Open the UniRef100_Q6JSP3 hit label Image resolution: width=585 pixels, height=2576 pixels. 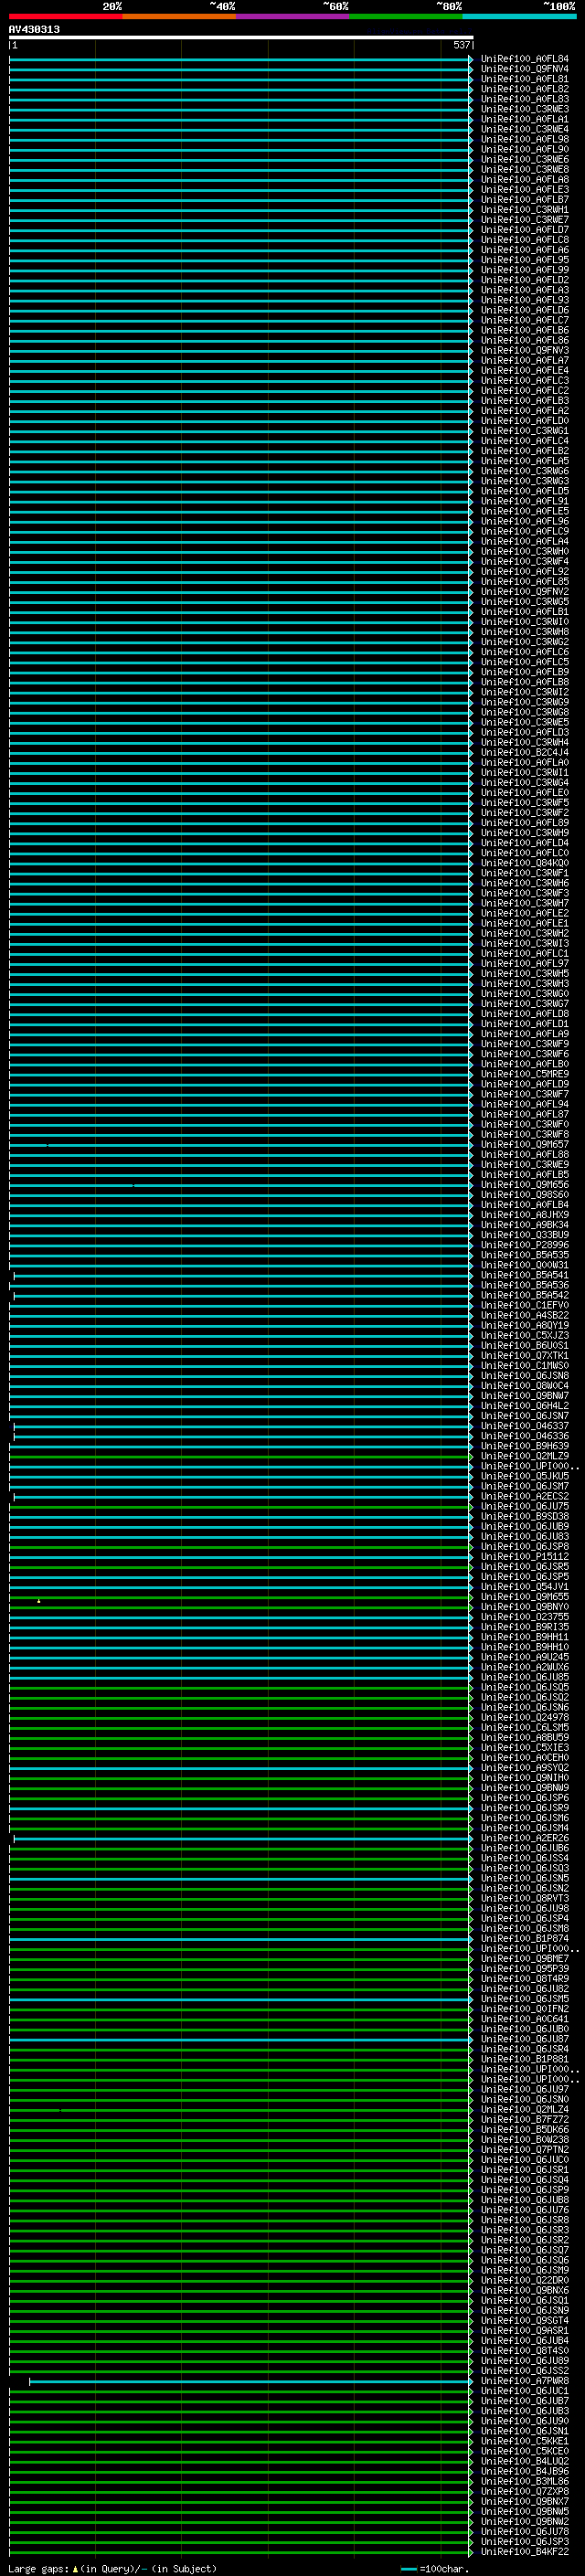pyautogui.click(x=524, y=2541)
